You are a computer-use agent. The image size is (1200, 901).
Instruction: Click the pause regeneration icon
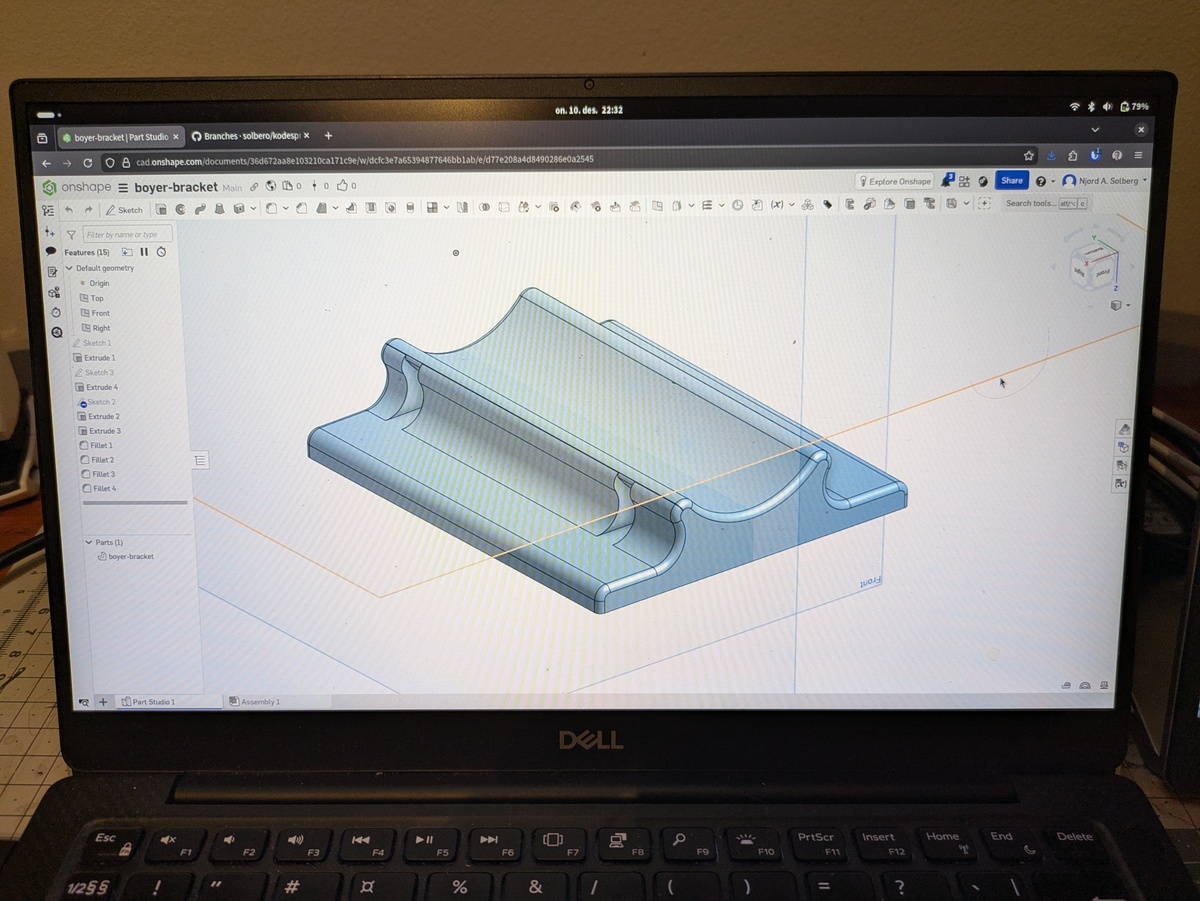tap(144, 252)
